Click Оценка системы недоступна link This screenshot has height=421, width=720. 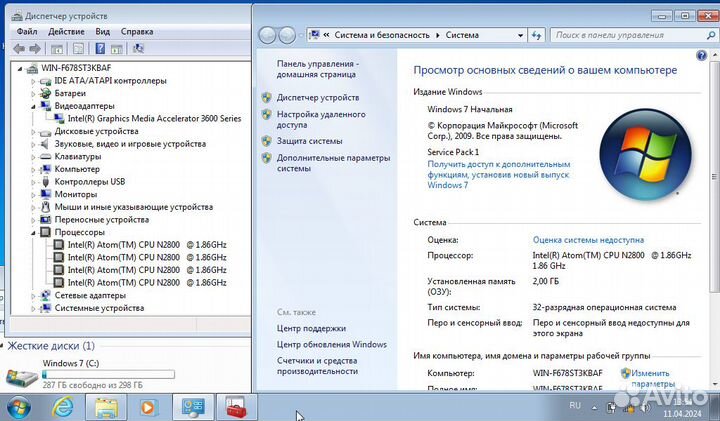coord(588,240)
